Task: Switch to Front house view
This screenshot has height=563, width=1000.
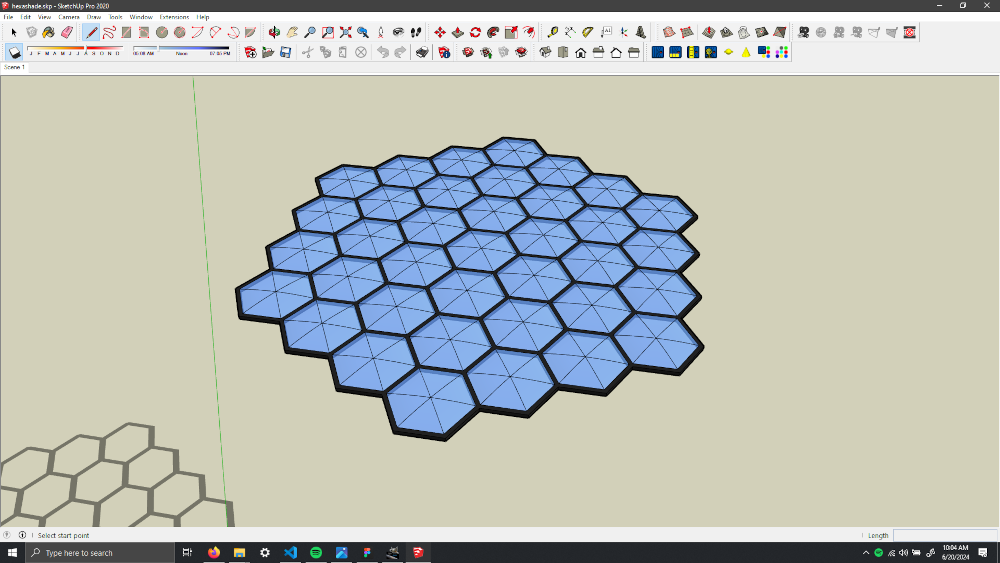Action: click(580, 52)
